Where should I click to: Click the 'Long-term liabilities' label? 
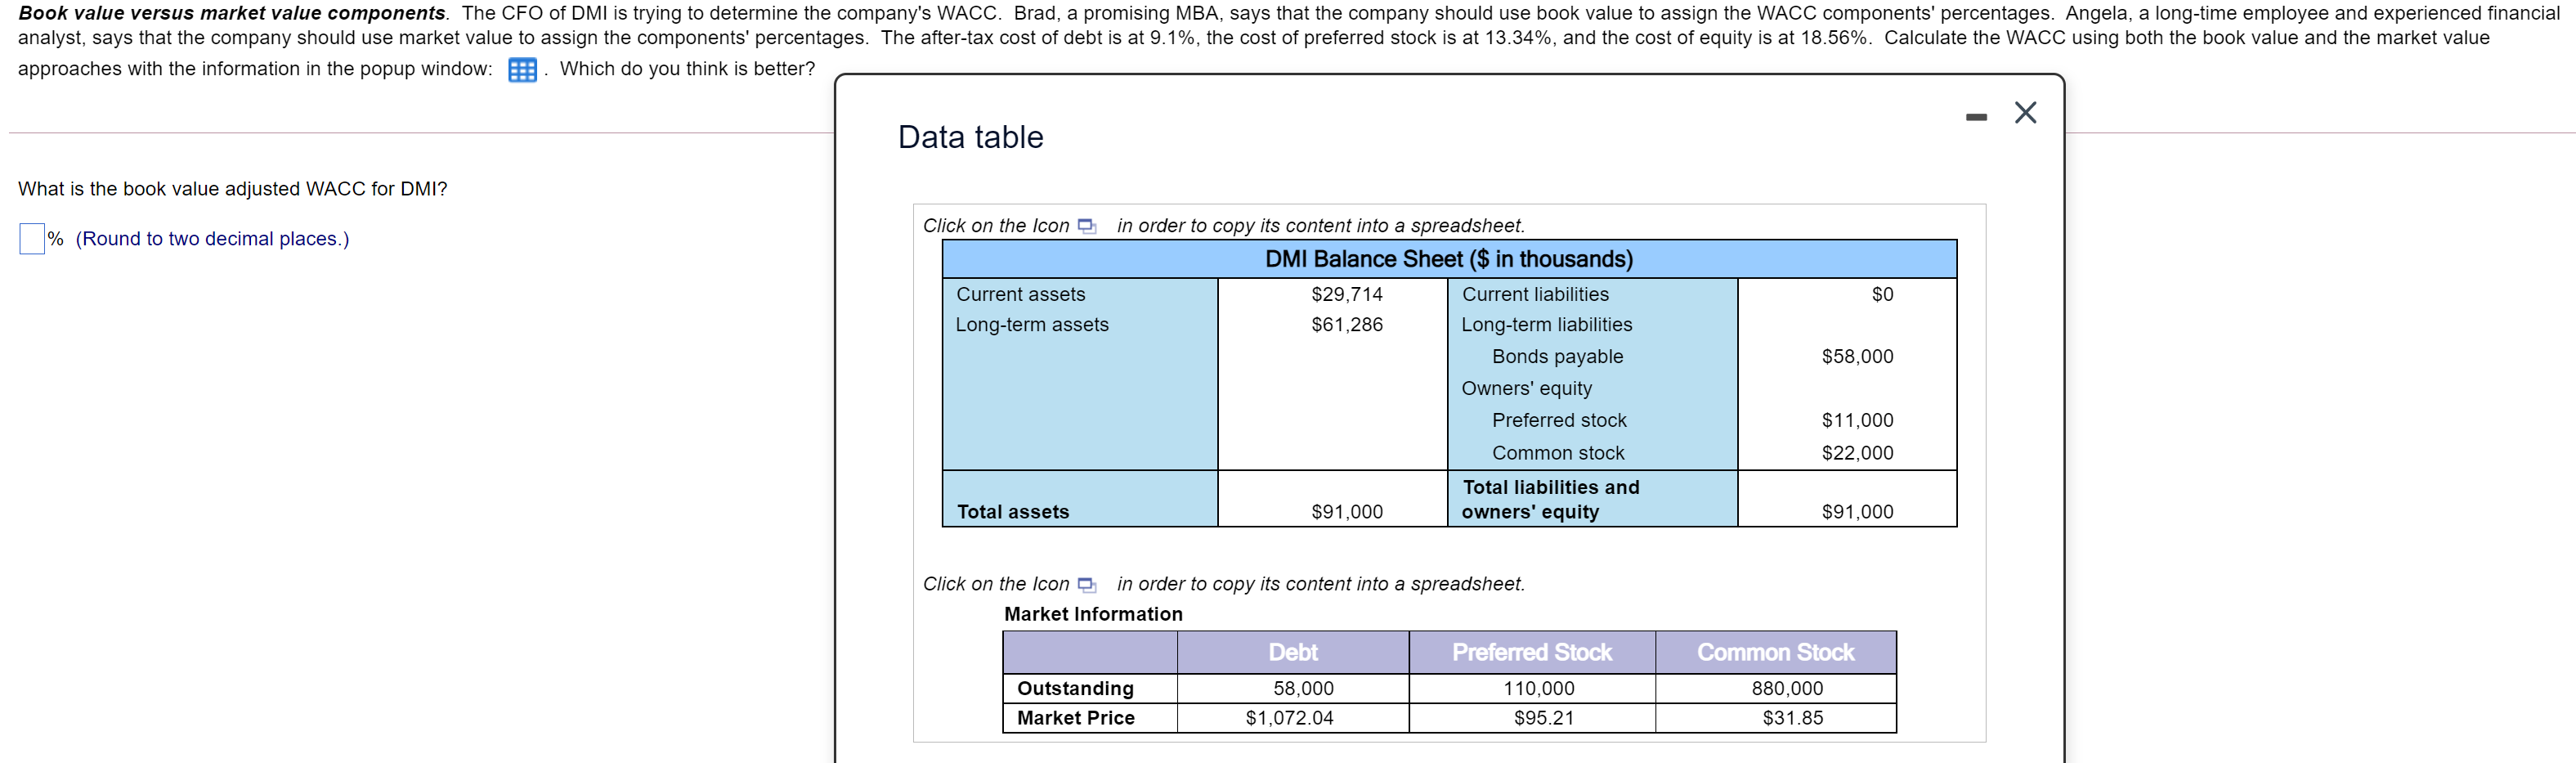pyautogui.click(x=1546, y=325)
